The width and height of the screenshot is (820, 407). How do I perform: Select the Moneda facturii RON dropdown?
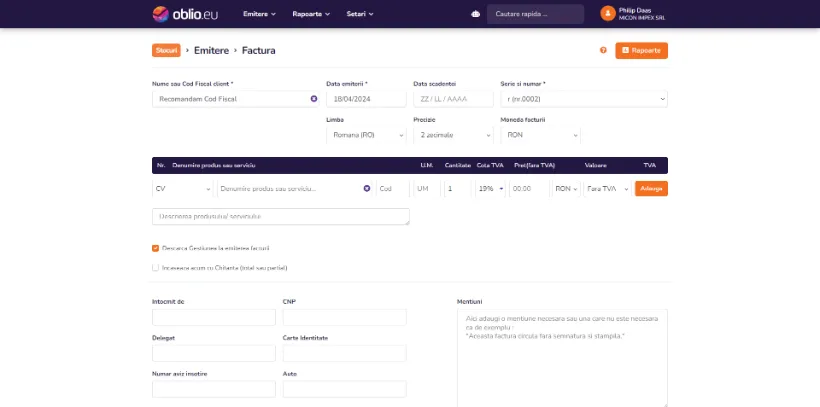(540, 135)
